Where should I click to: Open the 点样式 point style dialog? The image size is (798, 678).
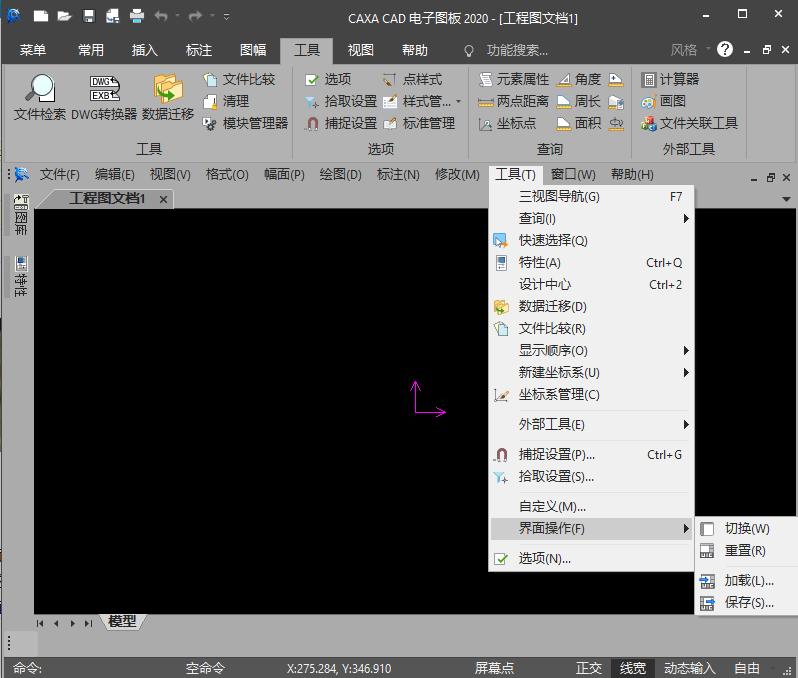[x=412, y=79]
